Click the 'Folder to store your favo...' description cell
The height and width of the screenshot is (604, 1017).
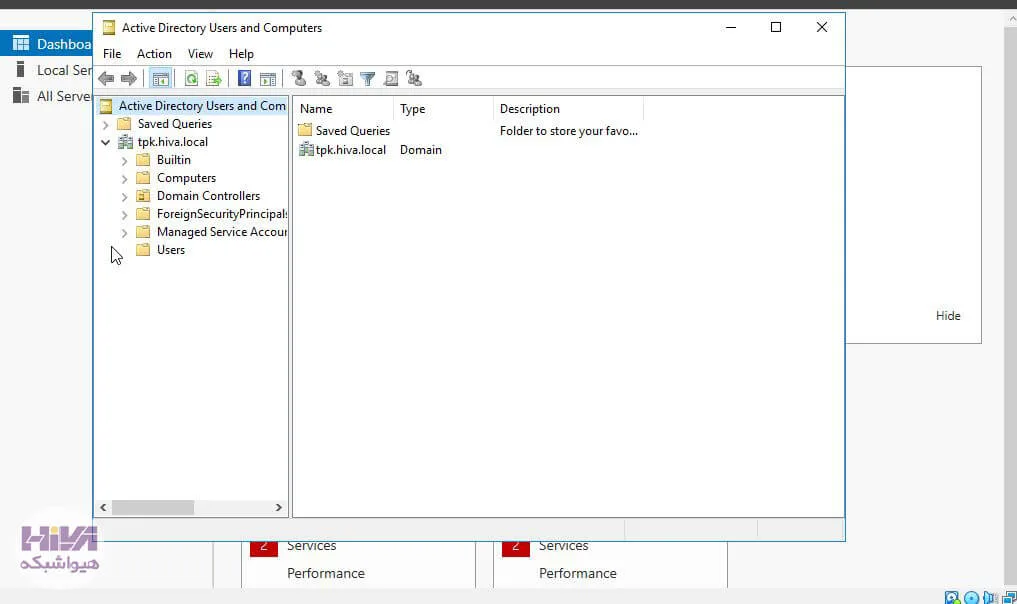(x=569, y=130)
